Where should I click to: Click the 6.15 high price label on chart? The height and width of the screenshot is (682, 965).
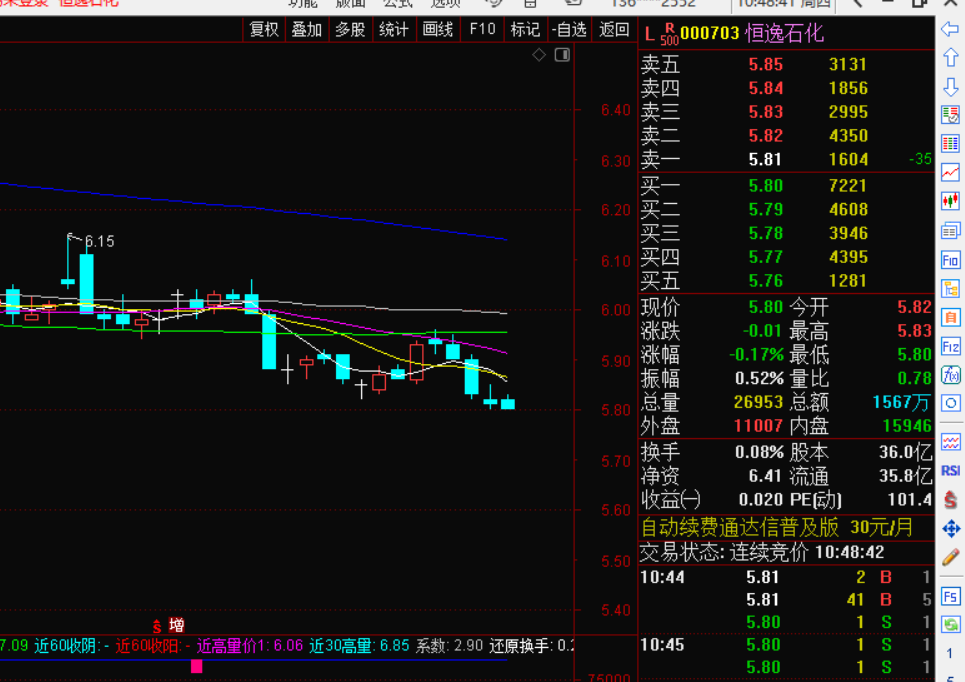click(x=100, y=241)
